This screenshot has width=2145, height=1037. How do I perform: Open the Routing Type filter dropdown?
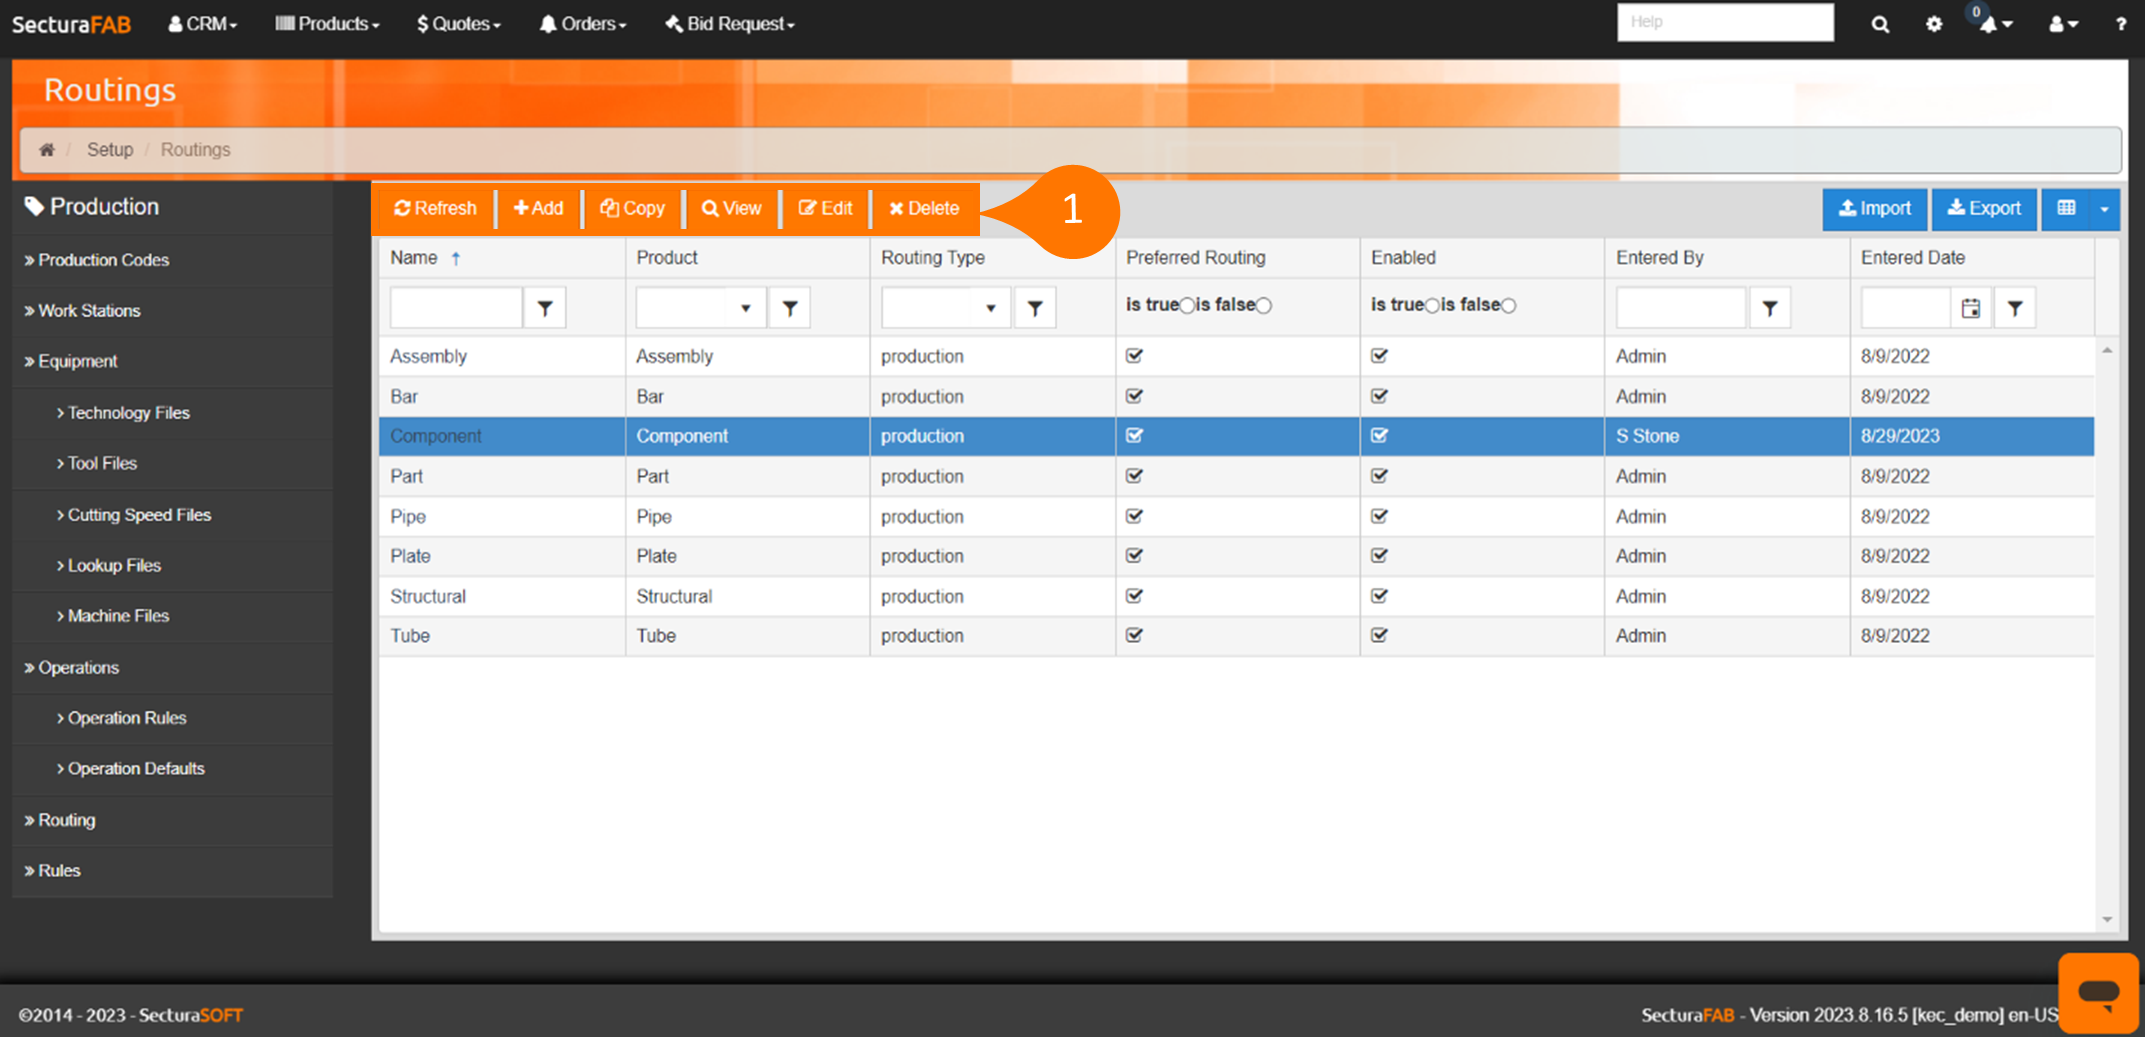pyautogui.click(x=990, y=309)
